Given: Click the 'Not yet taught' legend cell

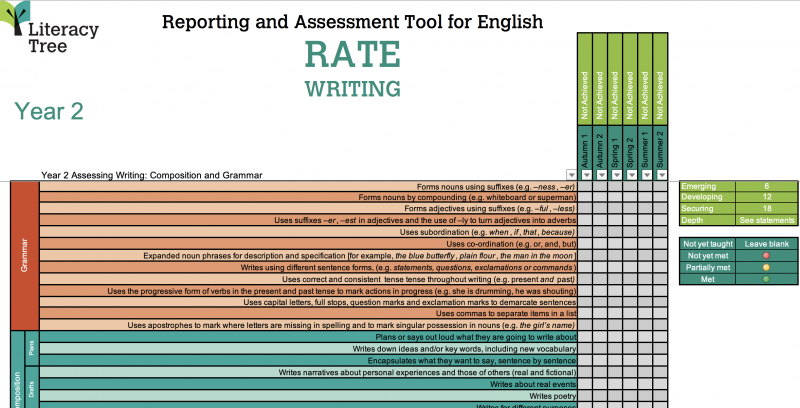Looking at the screenshot, I should (706, 243).
